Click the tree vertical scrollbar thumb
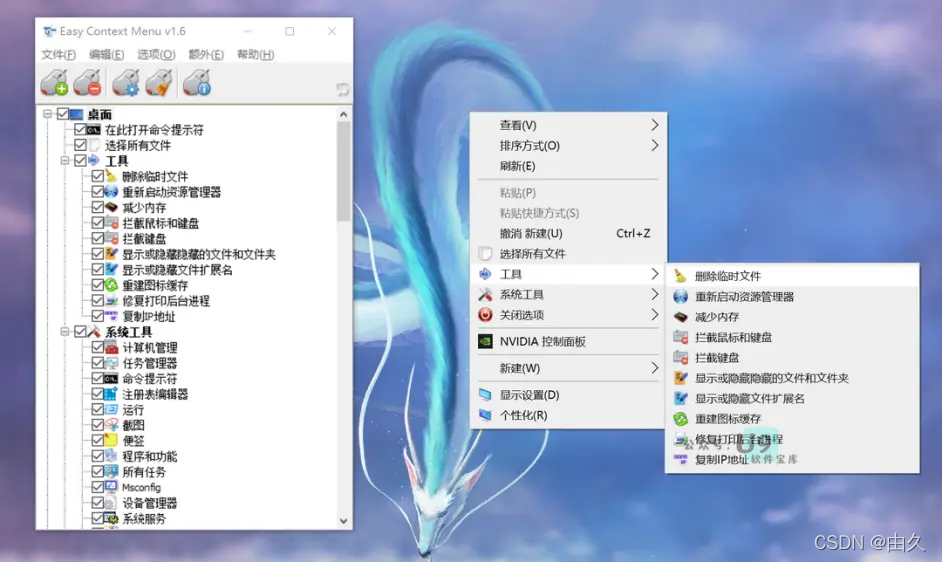942x562 pixels. click(x=343, y=171)
